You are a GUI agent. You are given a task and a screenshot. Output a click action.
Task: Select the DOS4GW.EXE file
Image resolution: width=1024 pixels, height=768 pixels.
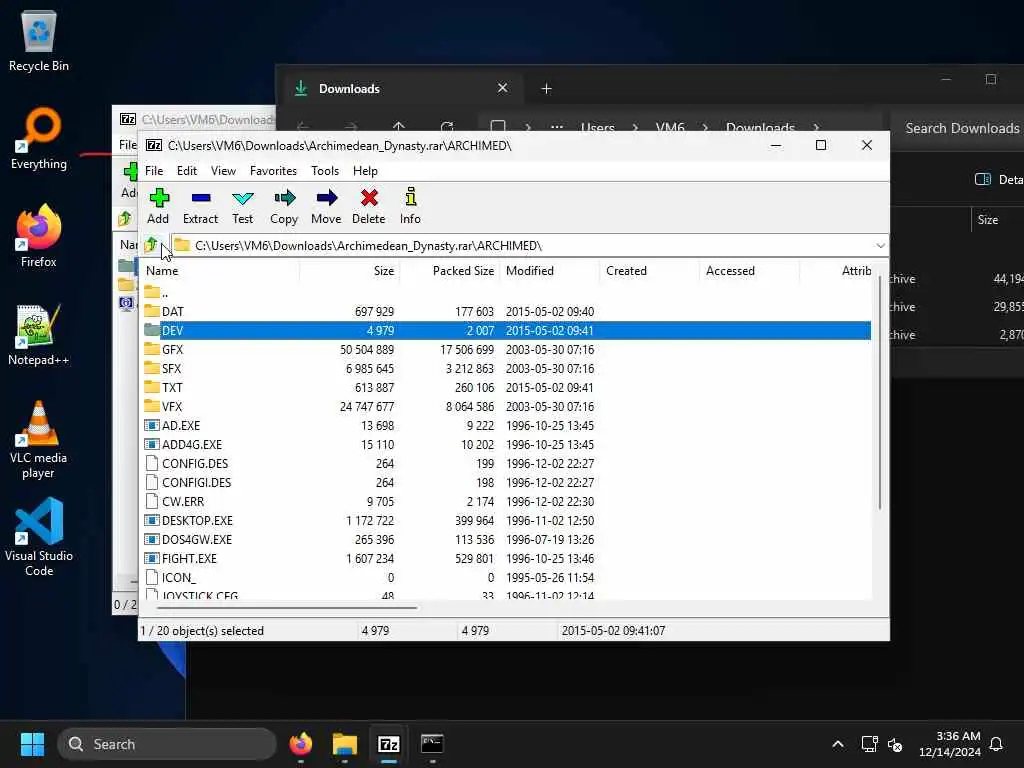(506, 539)
